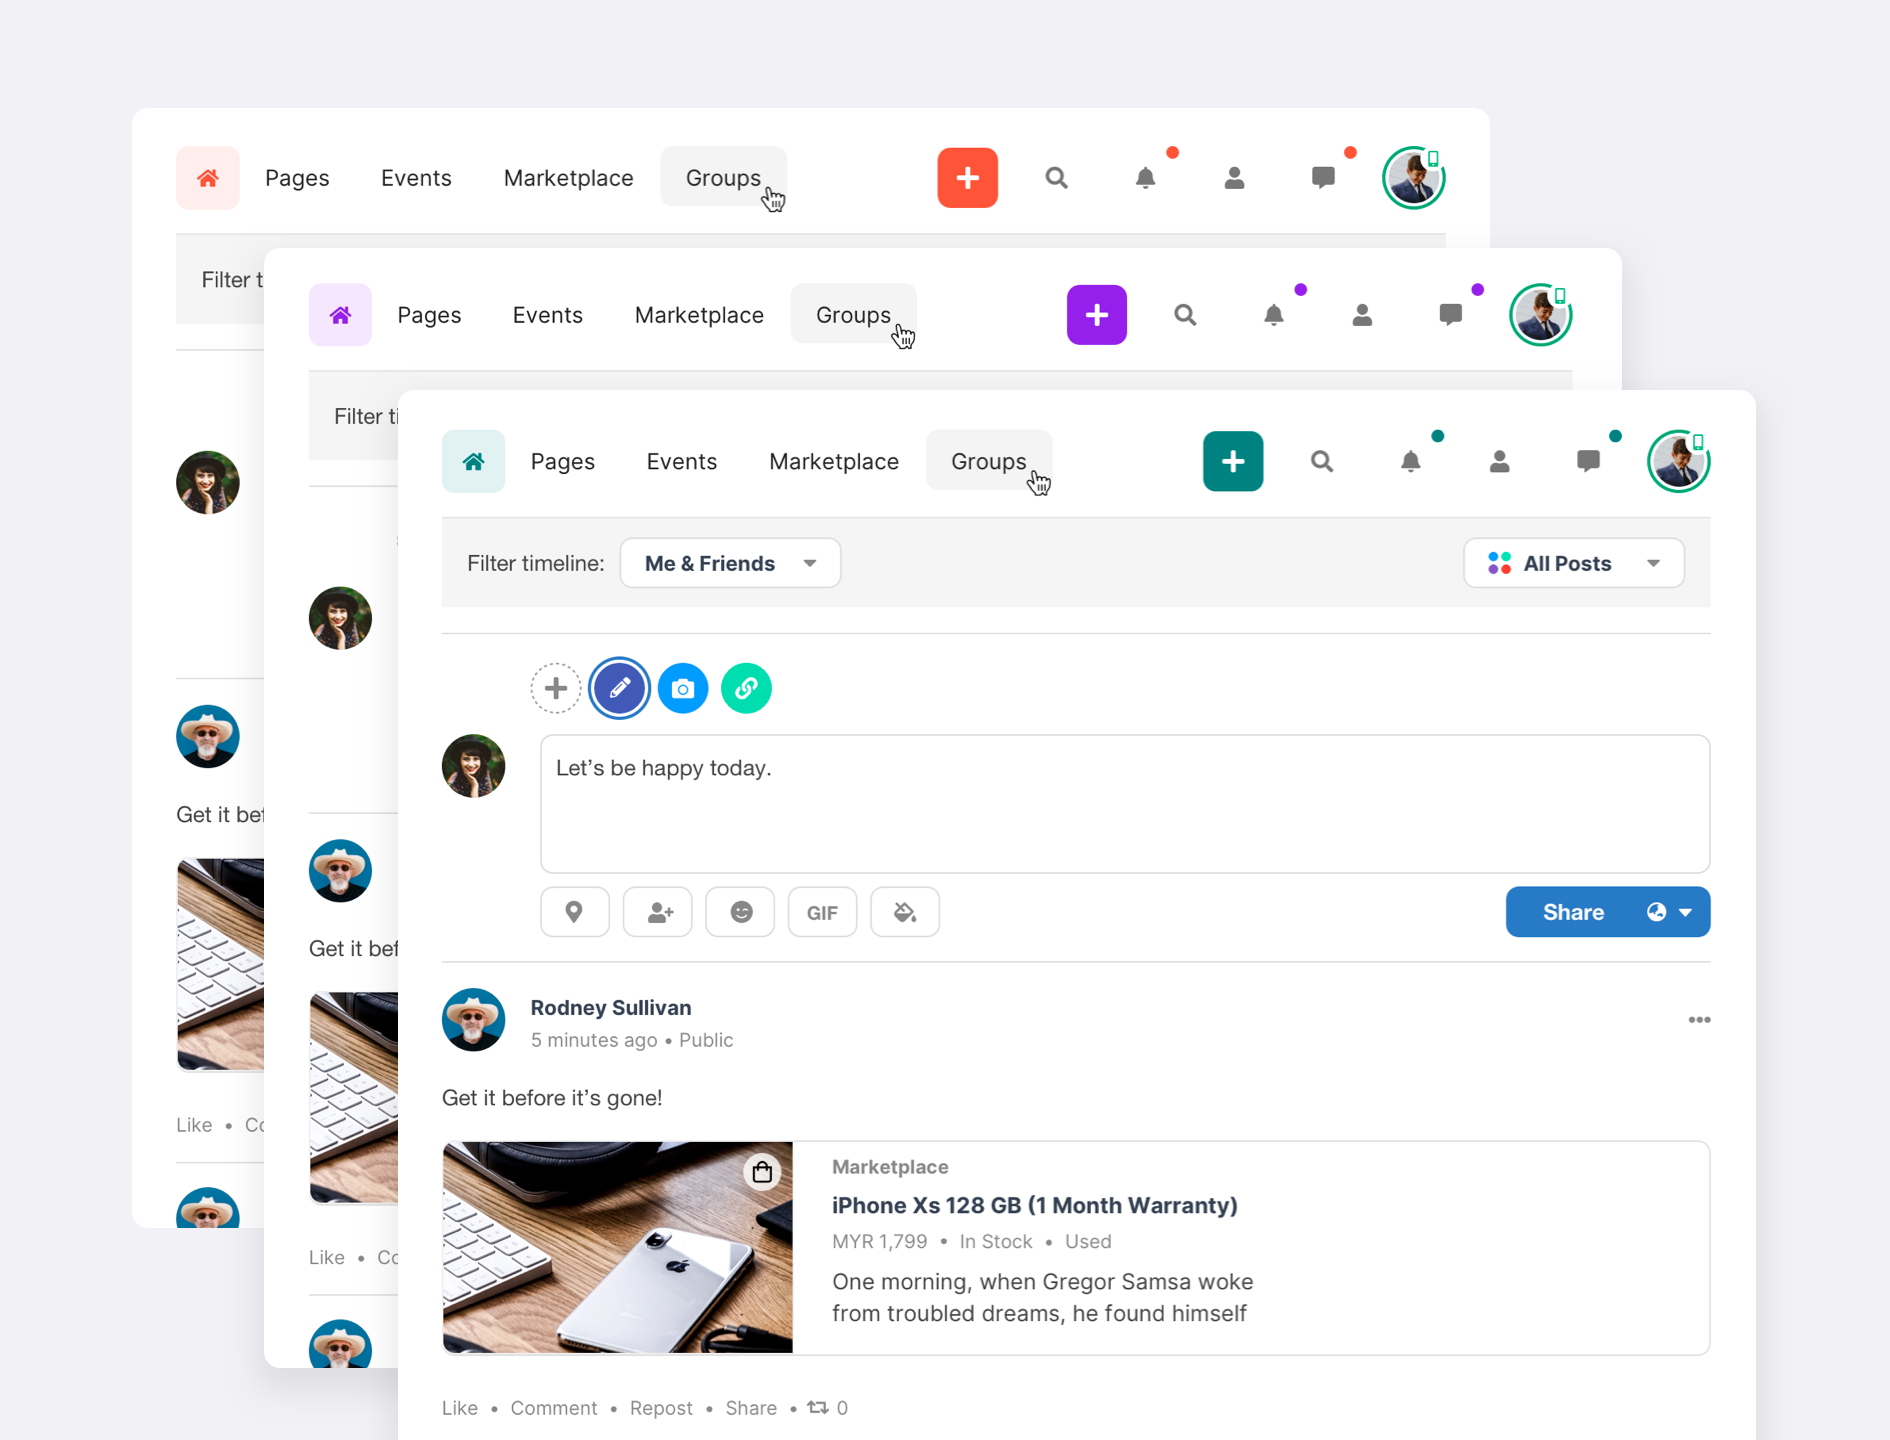Expand the All Posts dropdown
Viewport: 1890px width, 1440px height.
(x=1573, y=563)
